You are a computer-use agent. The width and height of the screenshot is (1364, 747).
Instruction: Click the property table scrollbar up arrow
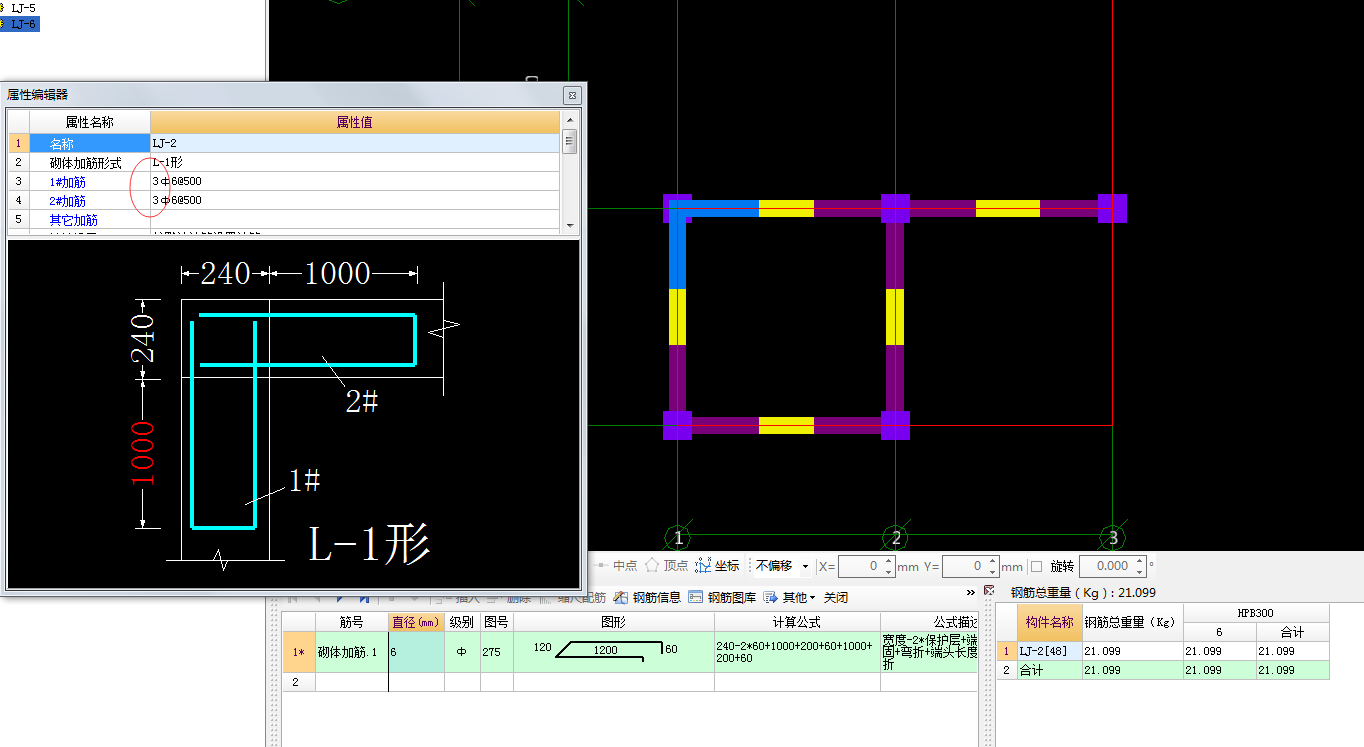point(569,118)
